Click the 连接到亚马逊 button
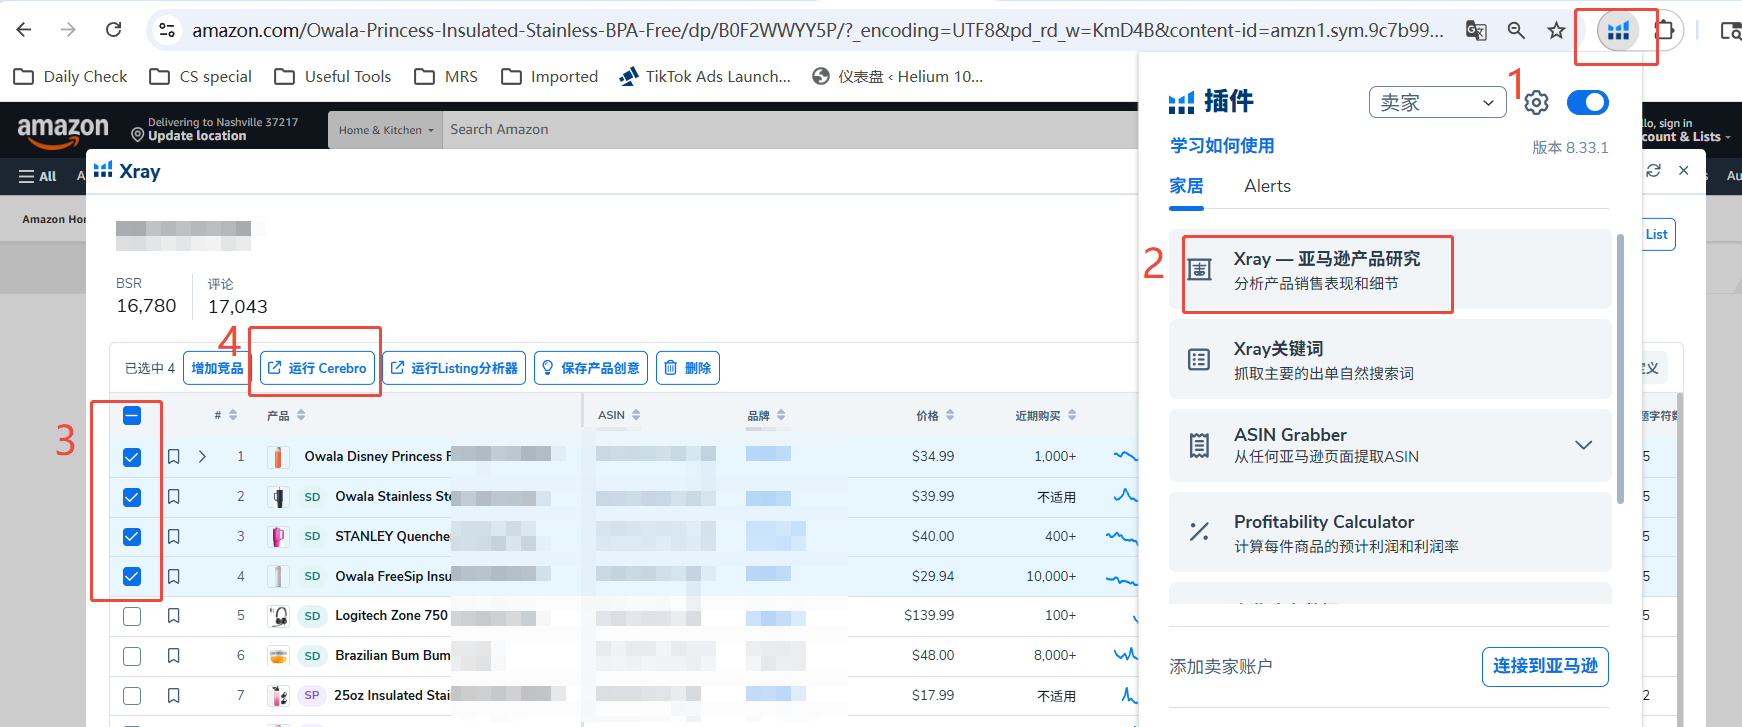Image resolution: width=1742 pixels, height=727 pixels. click(1544, 666)
